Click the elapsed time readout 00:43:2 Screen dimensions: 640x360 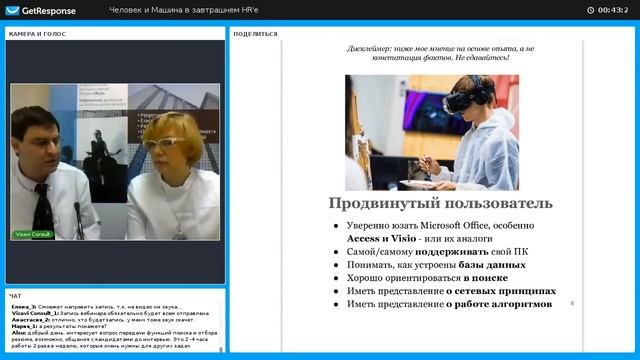click(613, 10)
